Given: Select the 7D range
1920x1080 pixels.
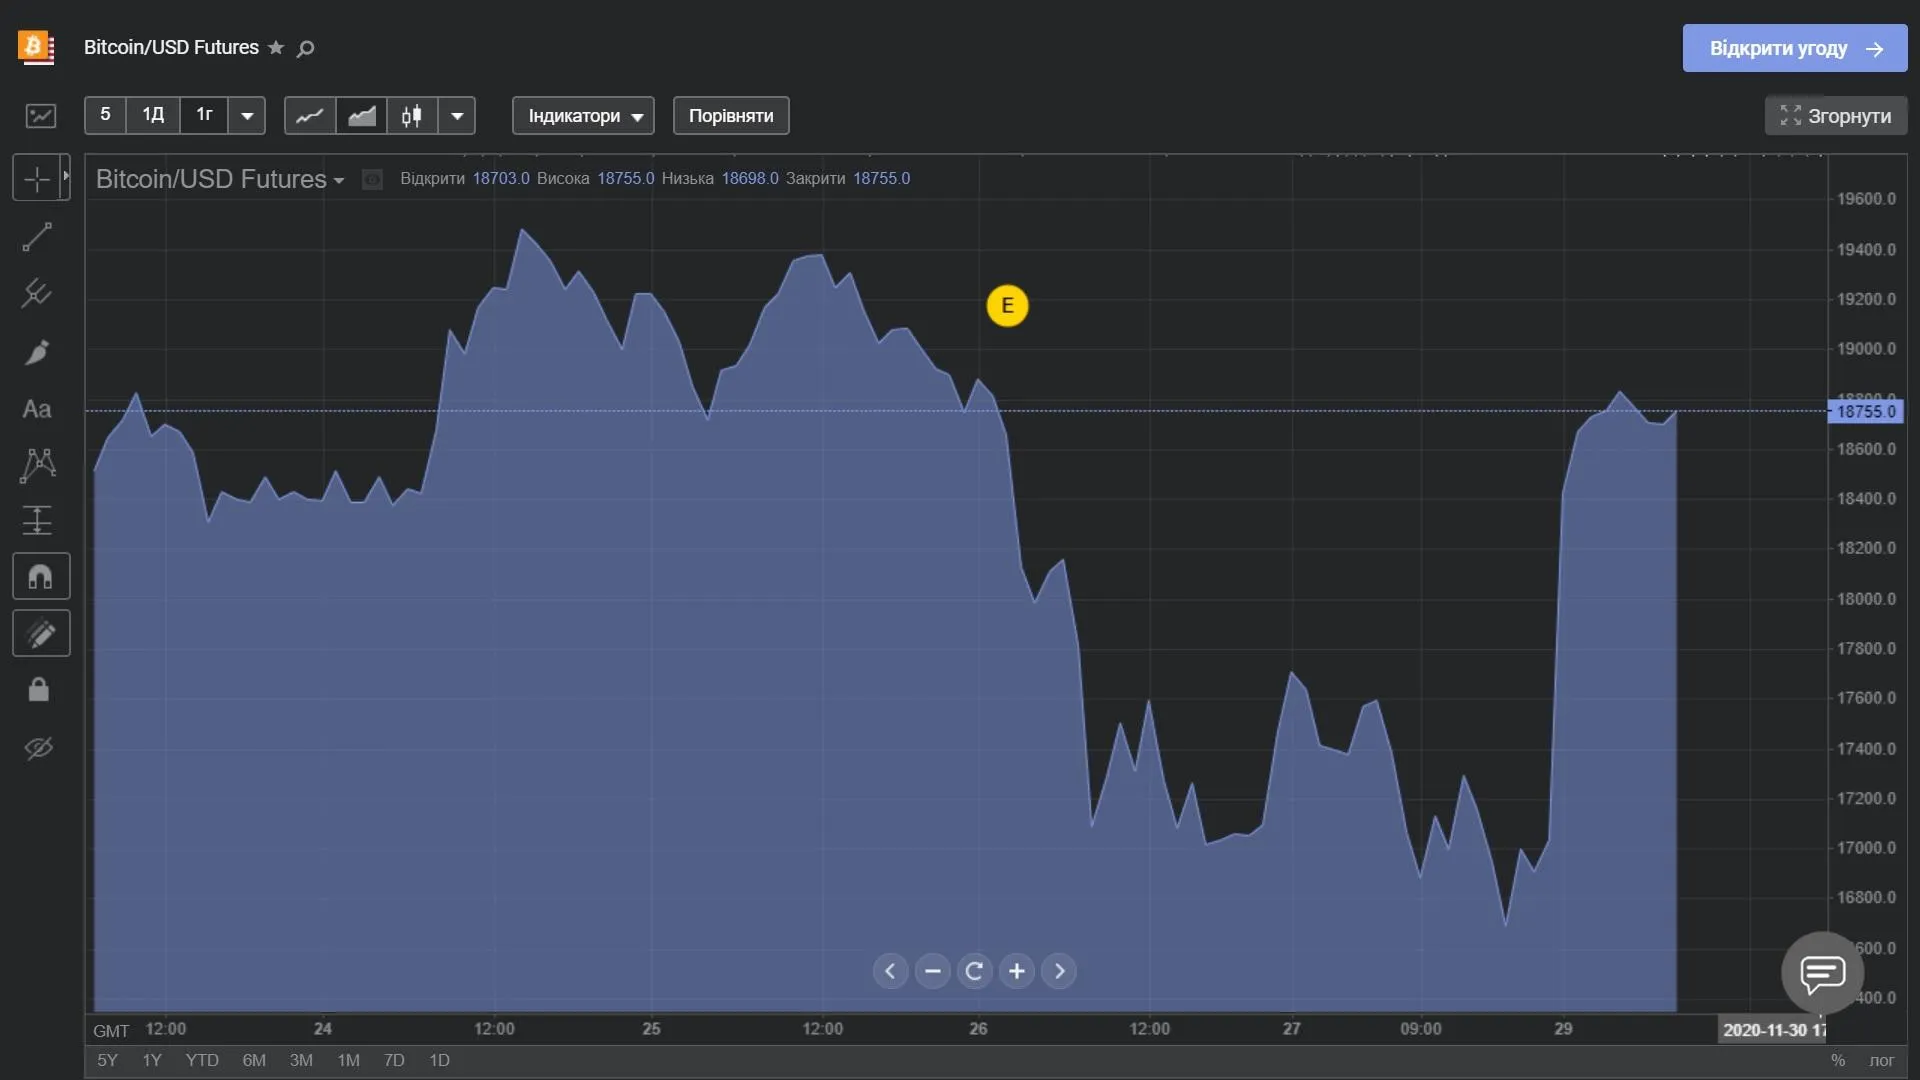Looking at the screenshot, I should point(394,1060).
